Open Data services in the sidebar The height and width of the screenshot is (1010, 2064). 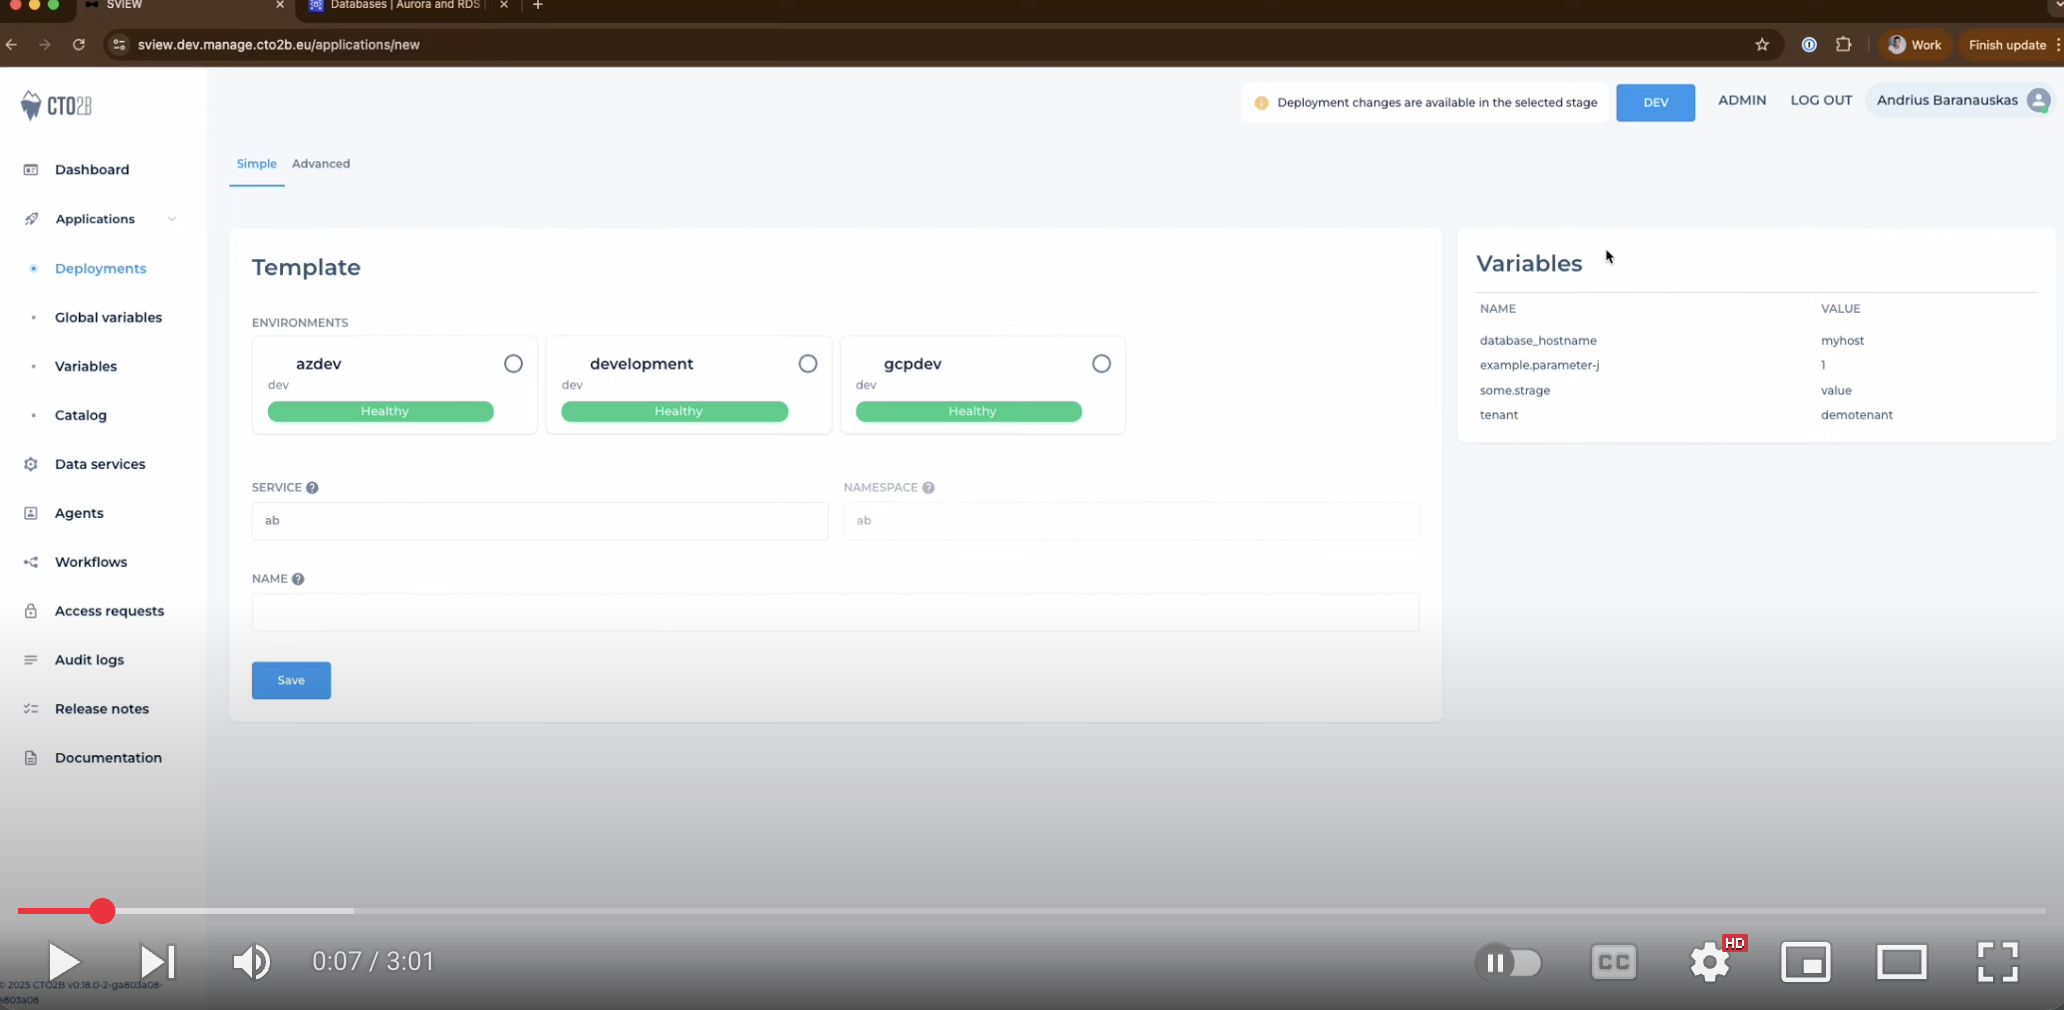click(98, 464)
